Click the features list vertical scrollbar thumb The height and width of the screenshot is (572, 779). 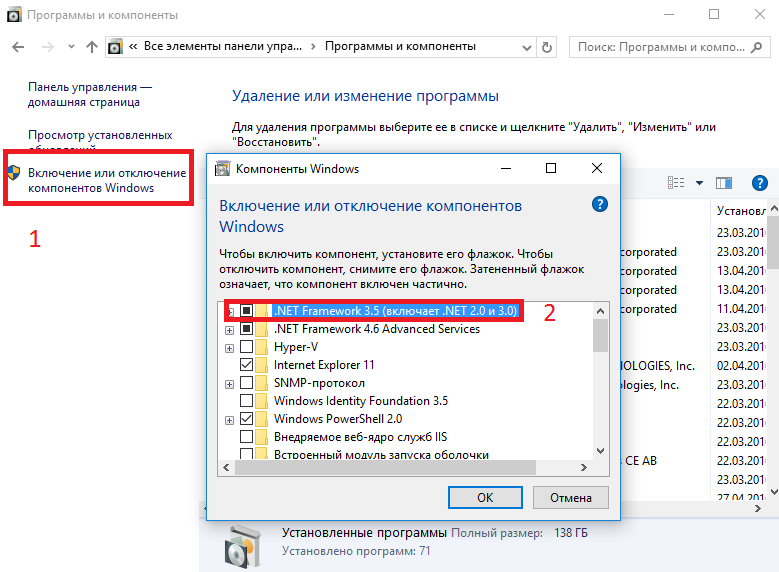600,335
